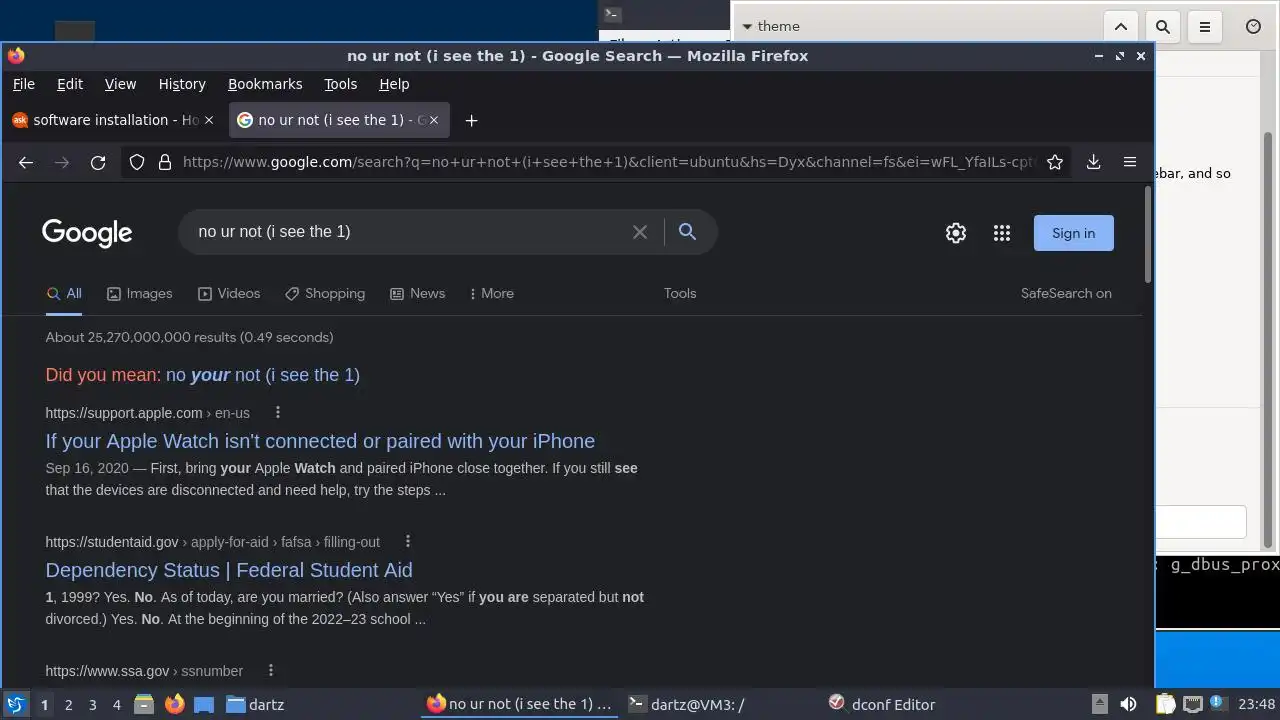Switch to dconf Editor in the taskbar
Screen dimensions: 1280x720
click(882, 704)
